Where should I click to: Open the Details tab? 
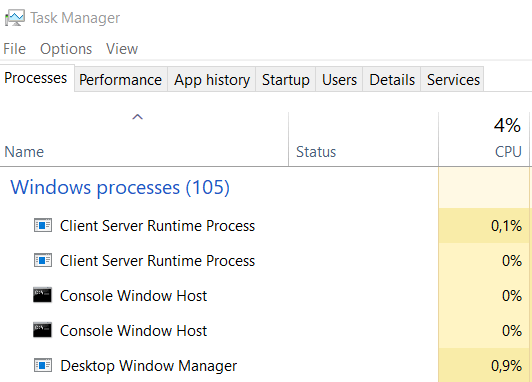[x=392, y=79]
